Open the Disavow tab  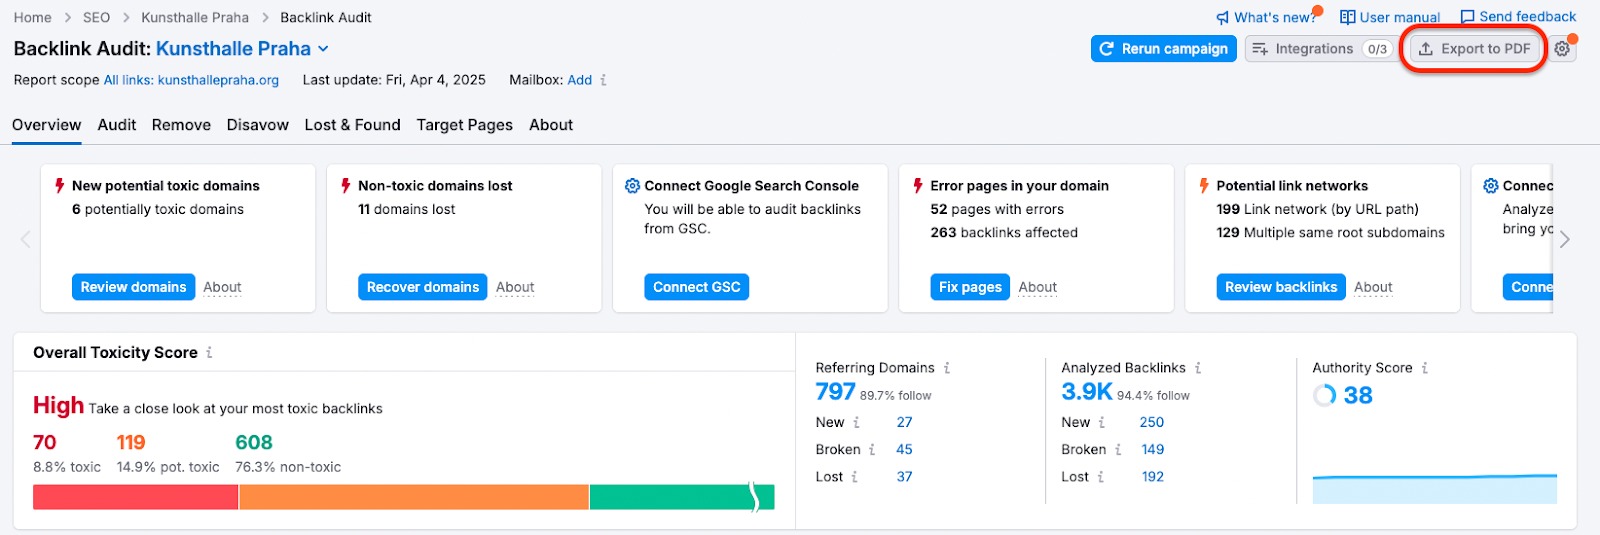click(257, 125)
